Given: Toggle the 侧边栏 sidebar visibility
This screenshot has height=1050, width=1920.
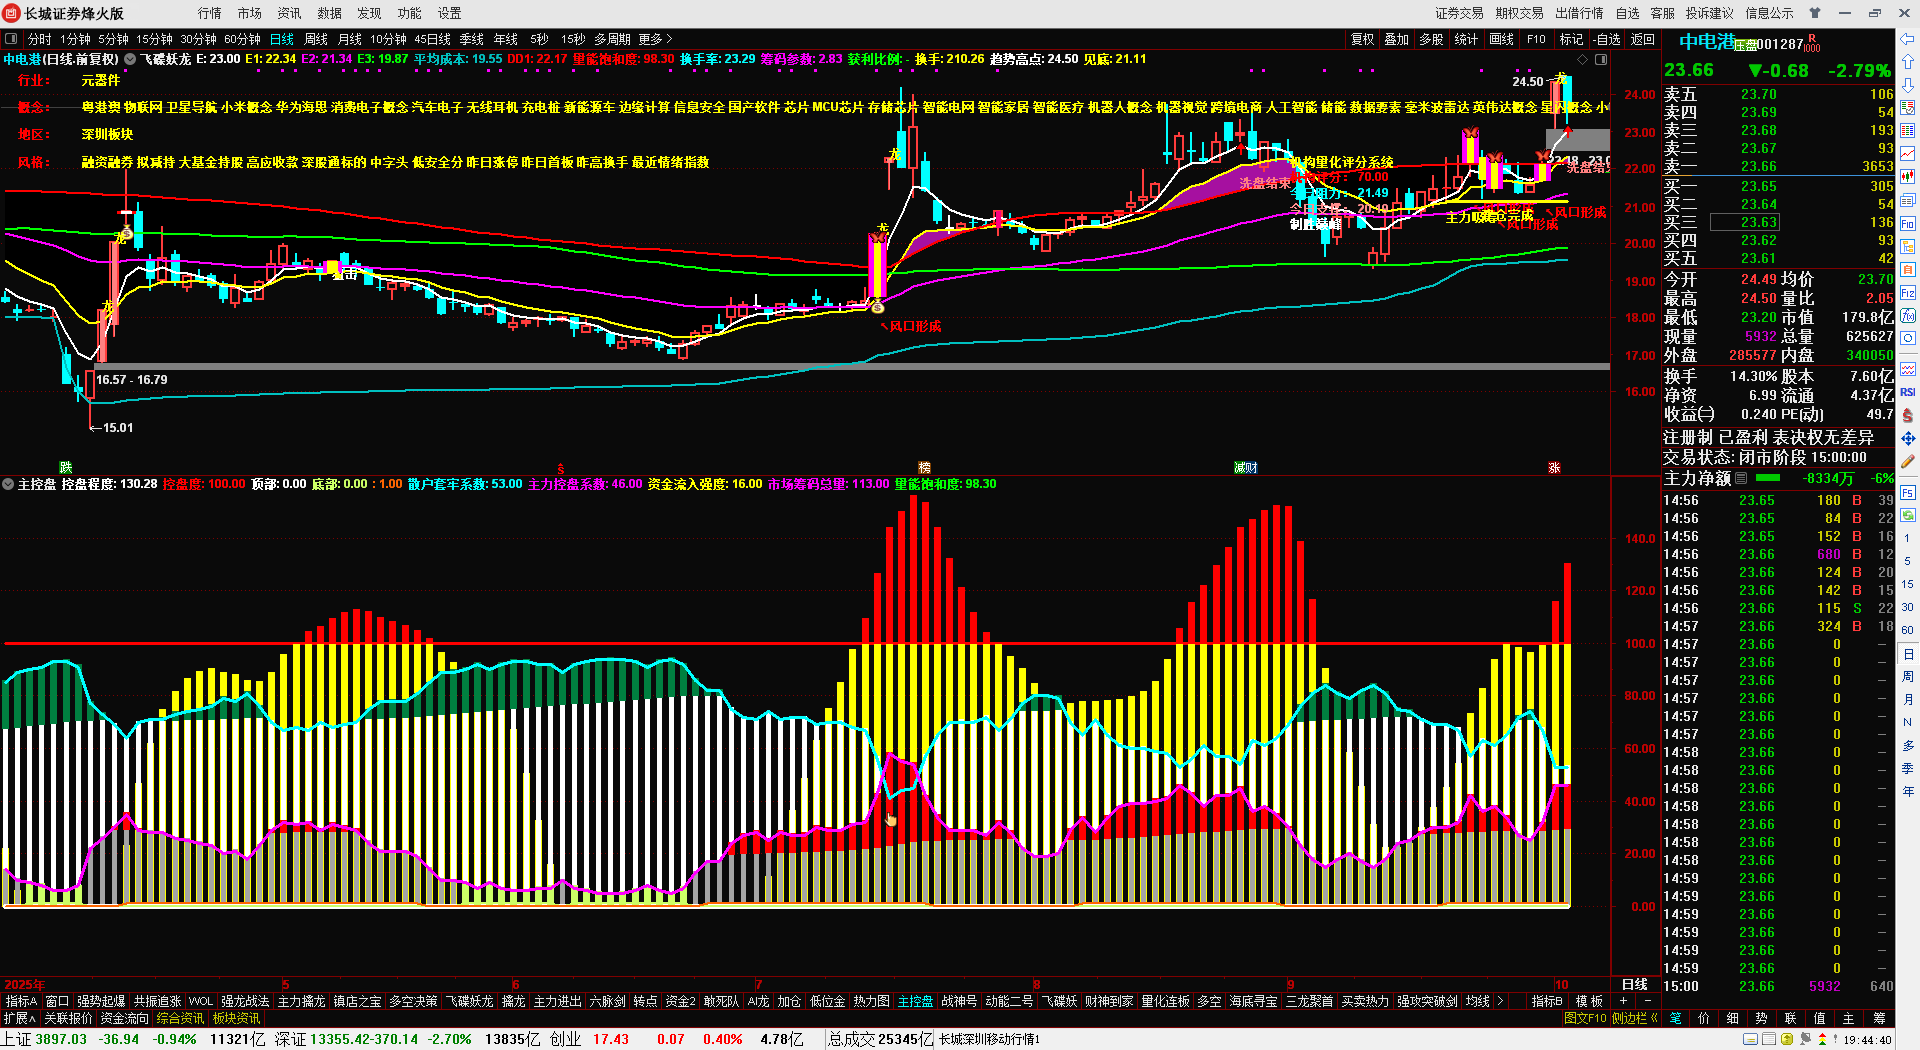Looking at the screenshot, I should pos(1635,1018).
